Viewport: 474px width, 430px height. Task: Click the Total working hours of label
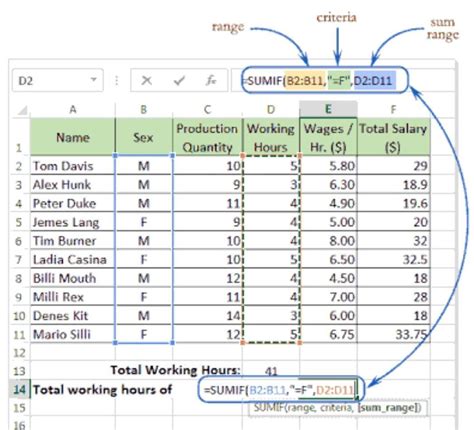103,389
